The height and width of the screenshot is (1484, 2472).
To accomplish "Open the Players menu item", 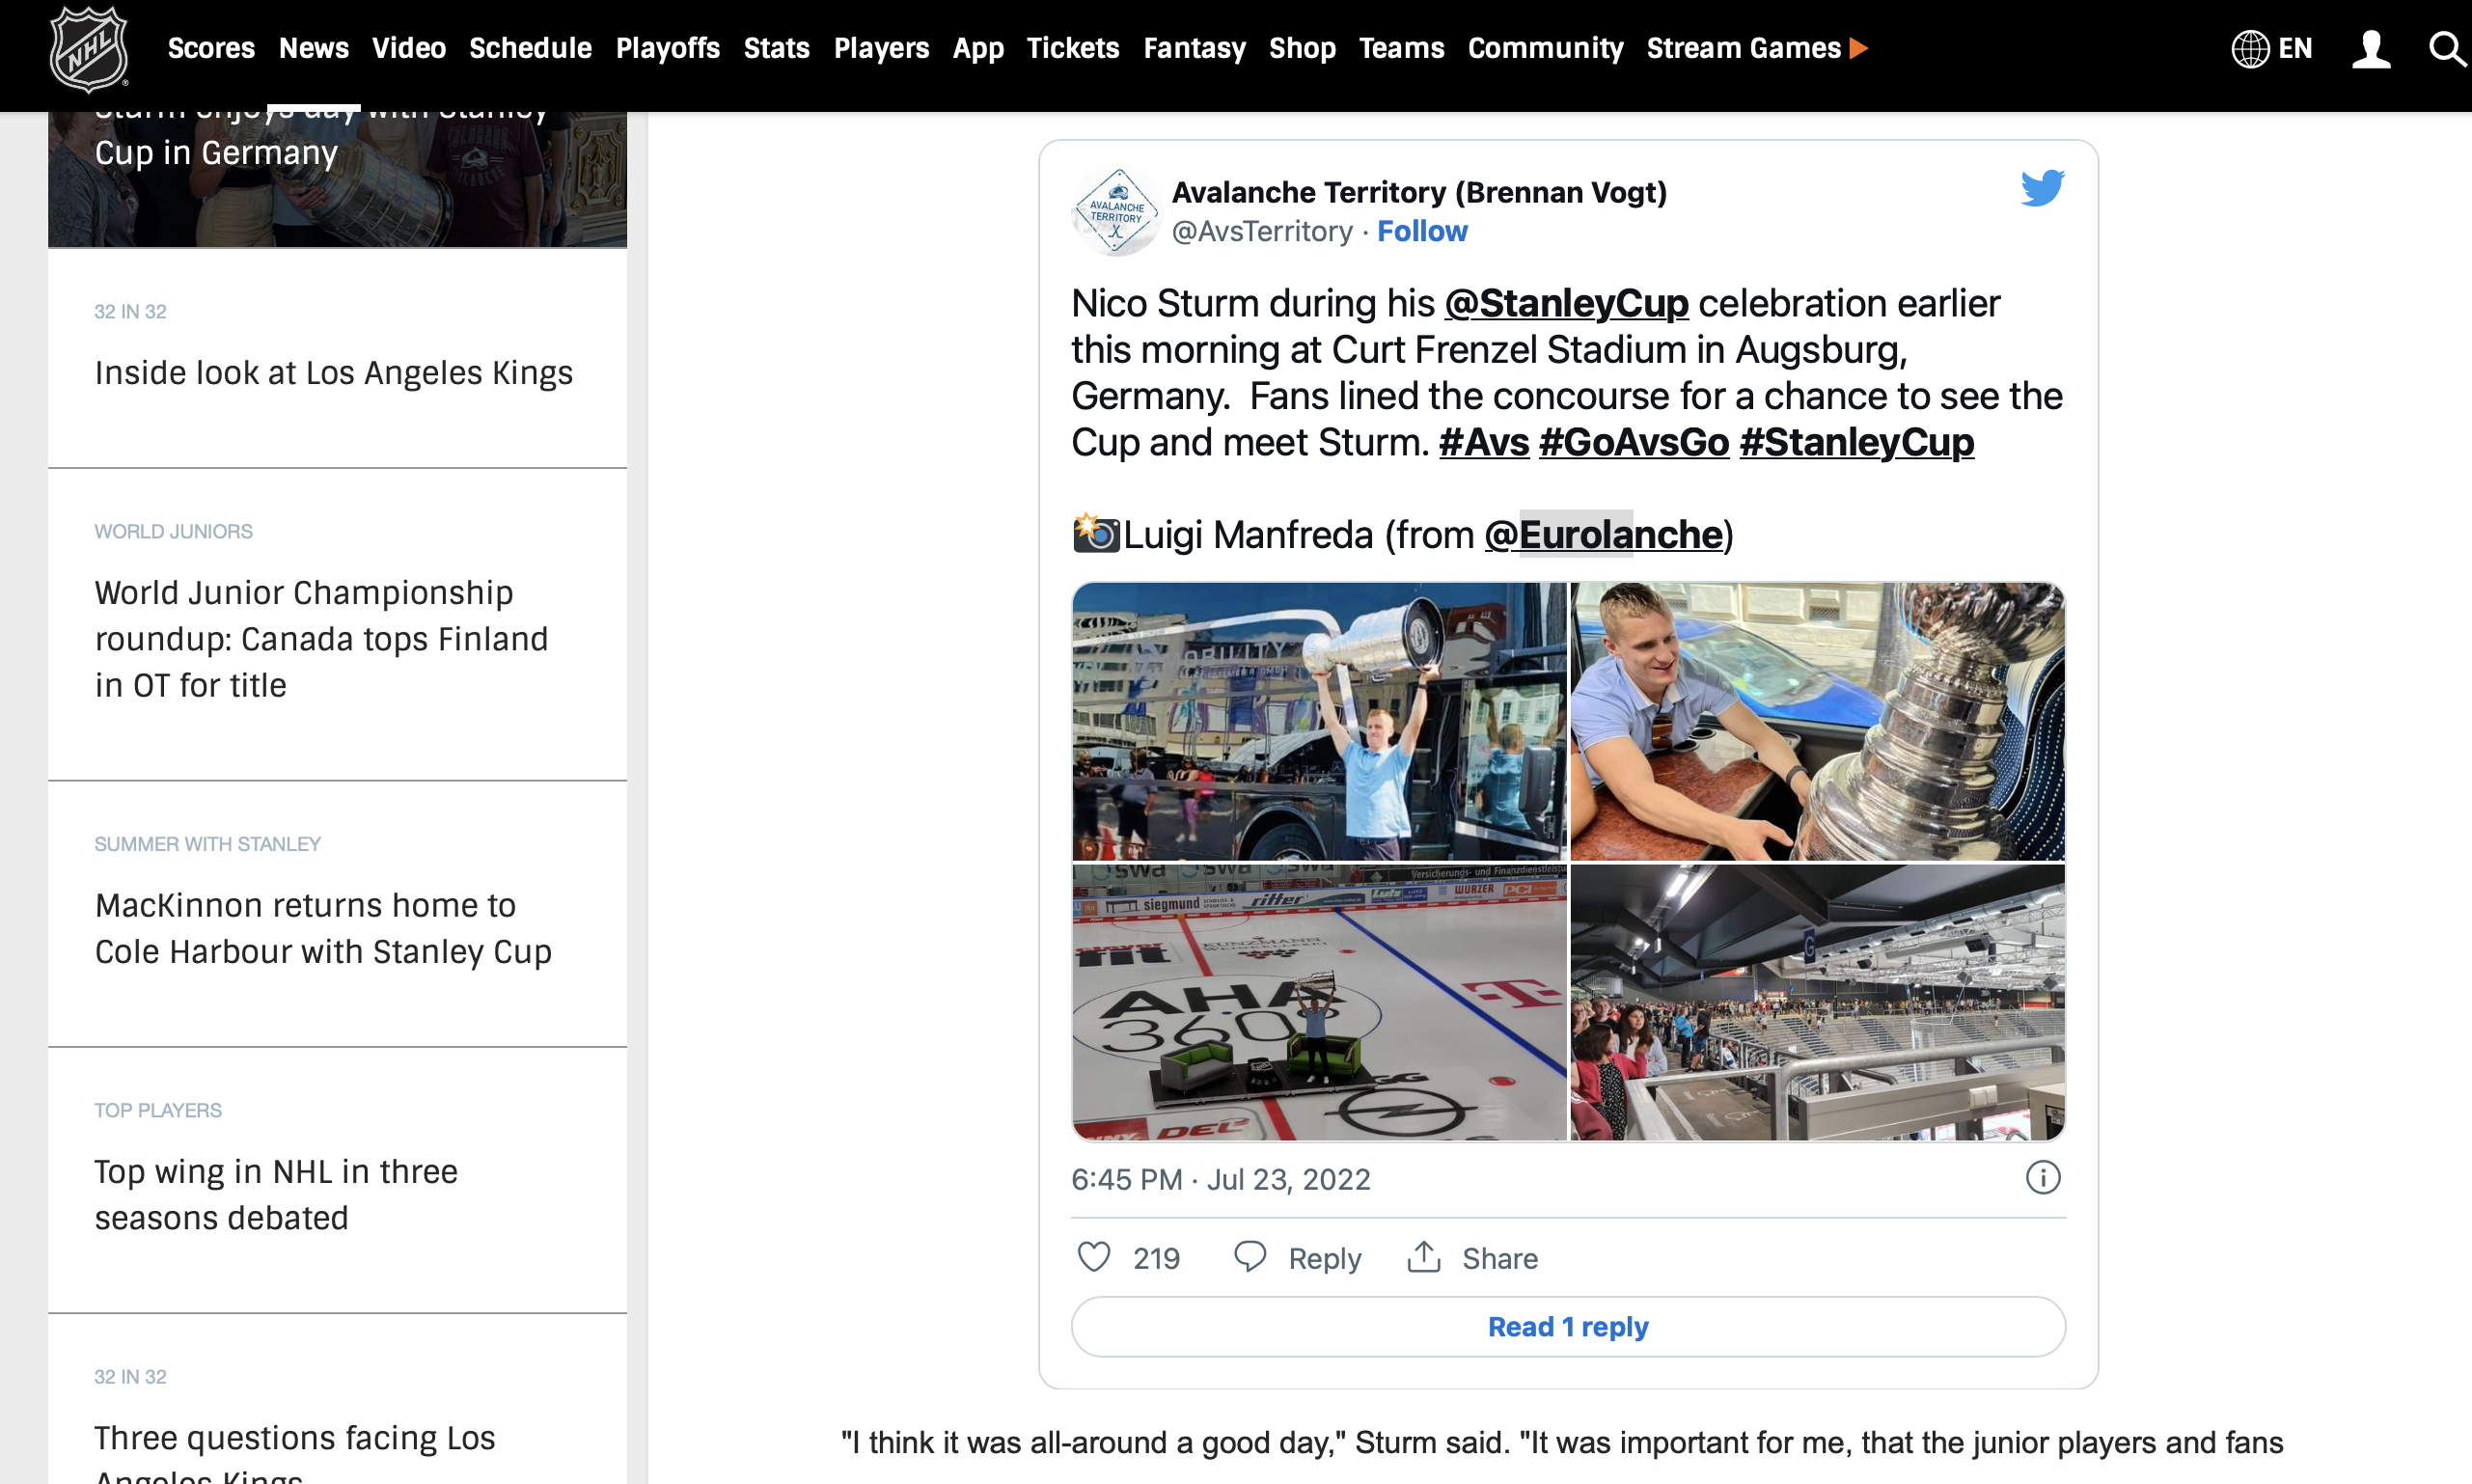I will coord(881,48).
